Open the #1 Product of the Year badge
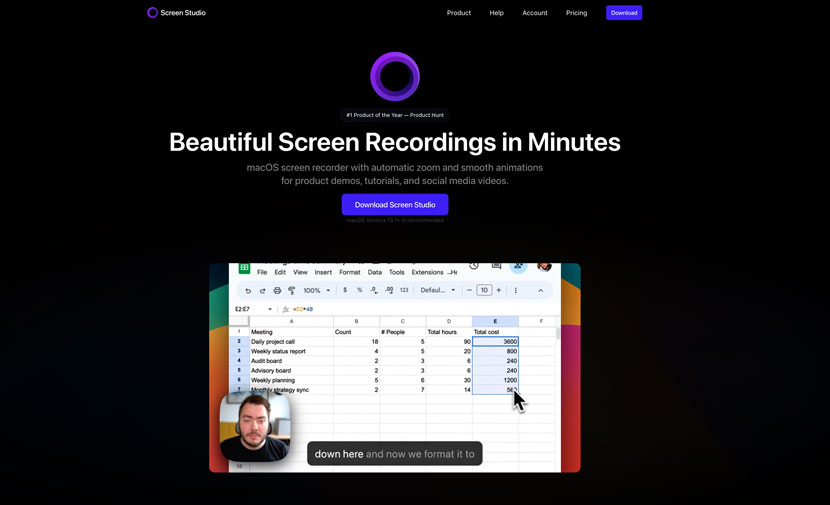 click(x=395, y=115)
